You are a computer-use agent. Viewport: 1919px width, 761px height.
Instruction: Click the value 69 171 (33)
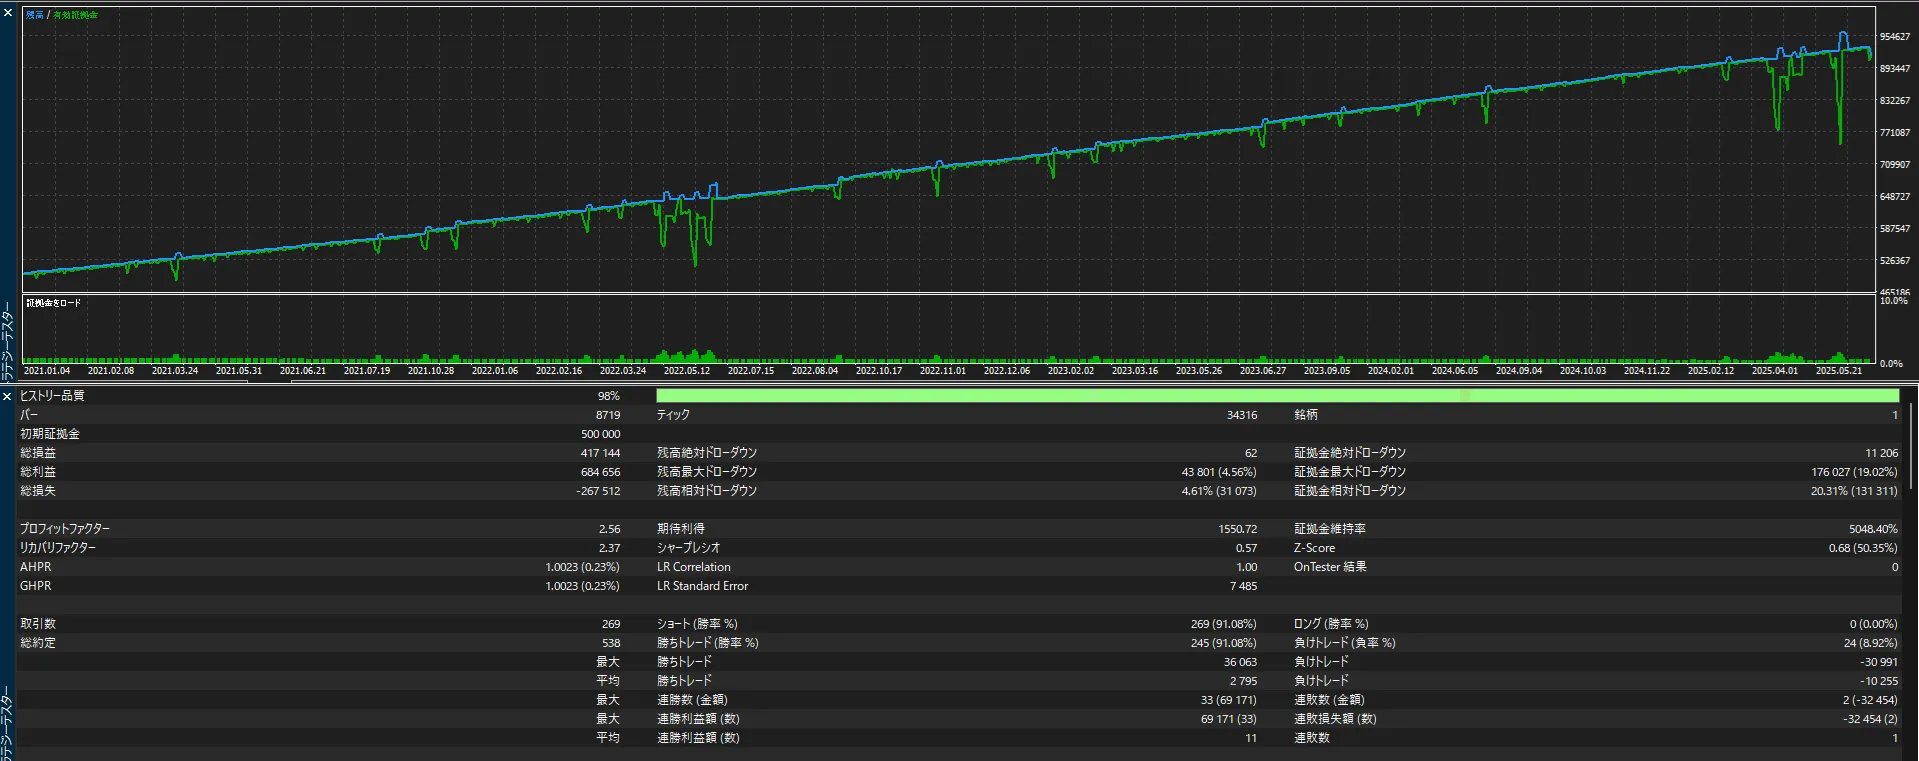pyautogui.click(x=1229, y=719)
